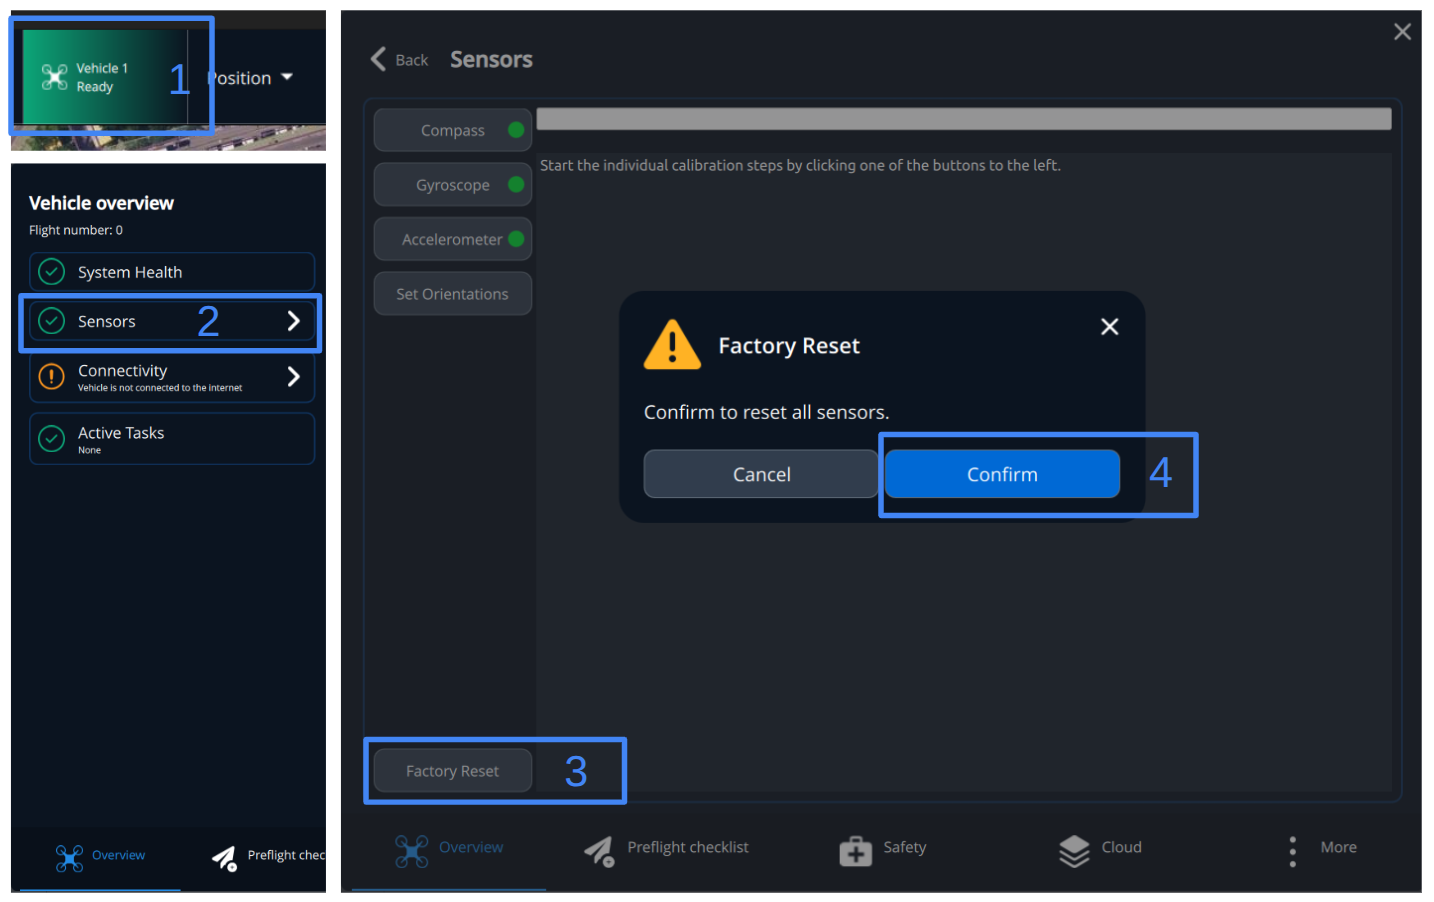Click the Connectivity warning status icon
Viewport: 1434px width, 902px height.
click(x=51, y=377)
